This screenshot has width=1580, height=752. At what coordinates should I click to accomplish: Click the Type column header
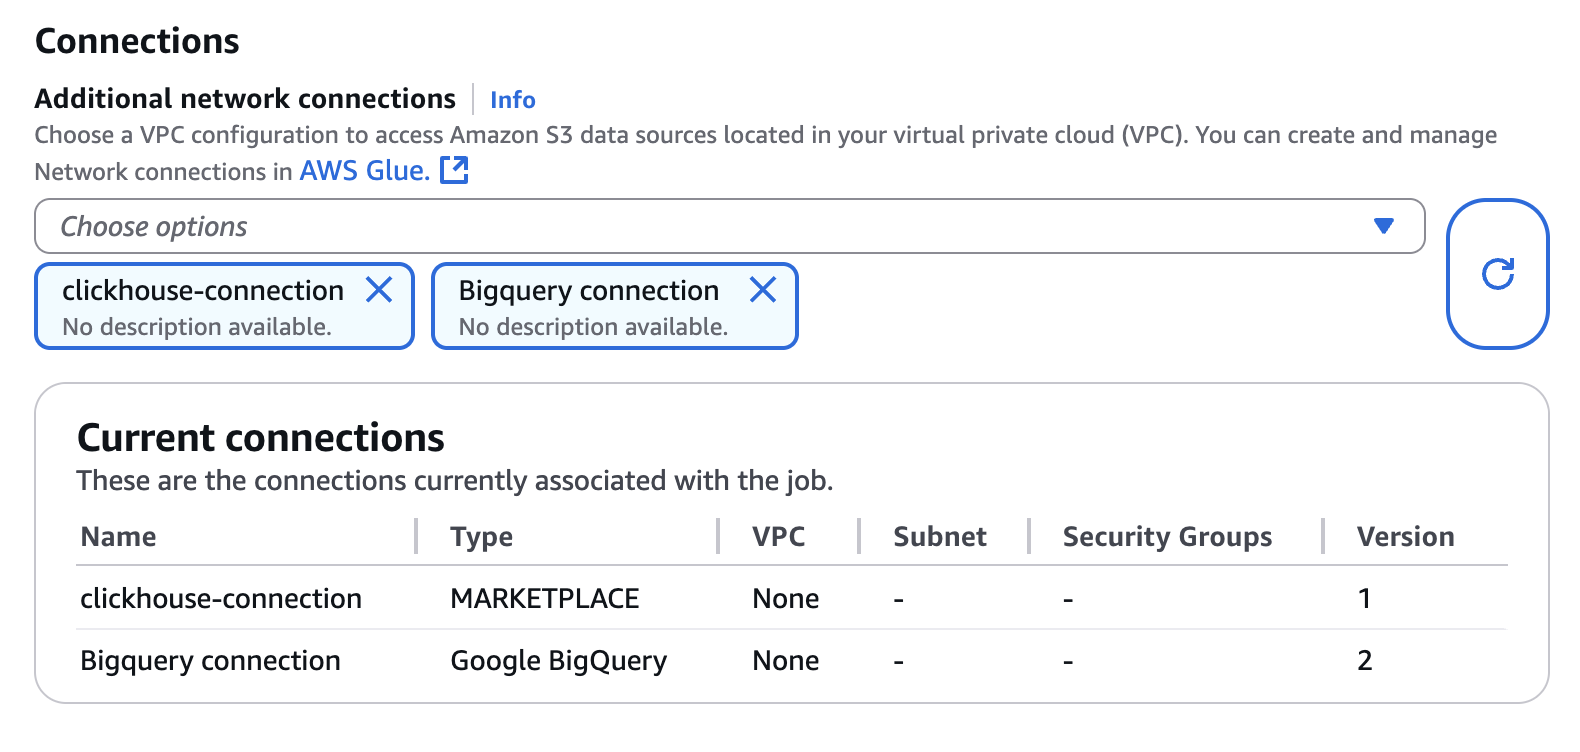coord(481,537)
